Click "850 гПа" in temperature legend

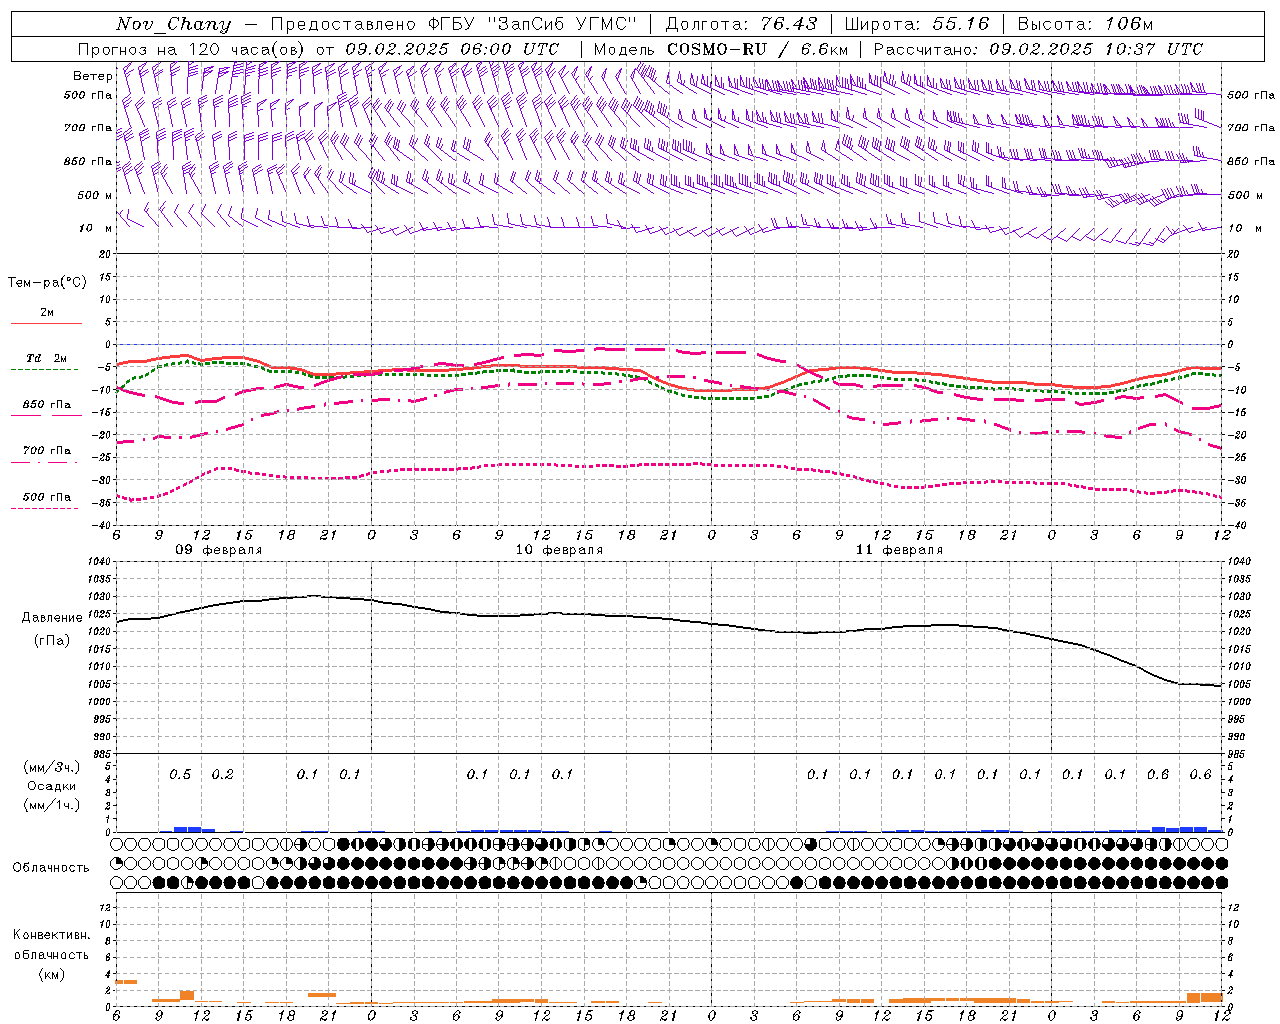(x=47, y=405)
